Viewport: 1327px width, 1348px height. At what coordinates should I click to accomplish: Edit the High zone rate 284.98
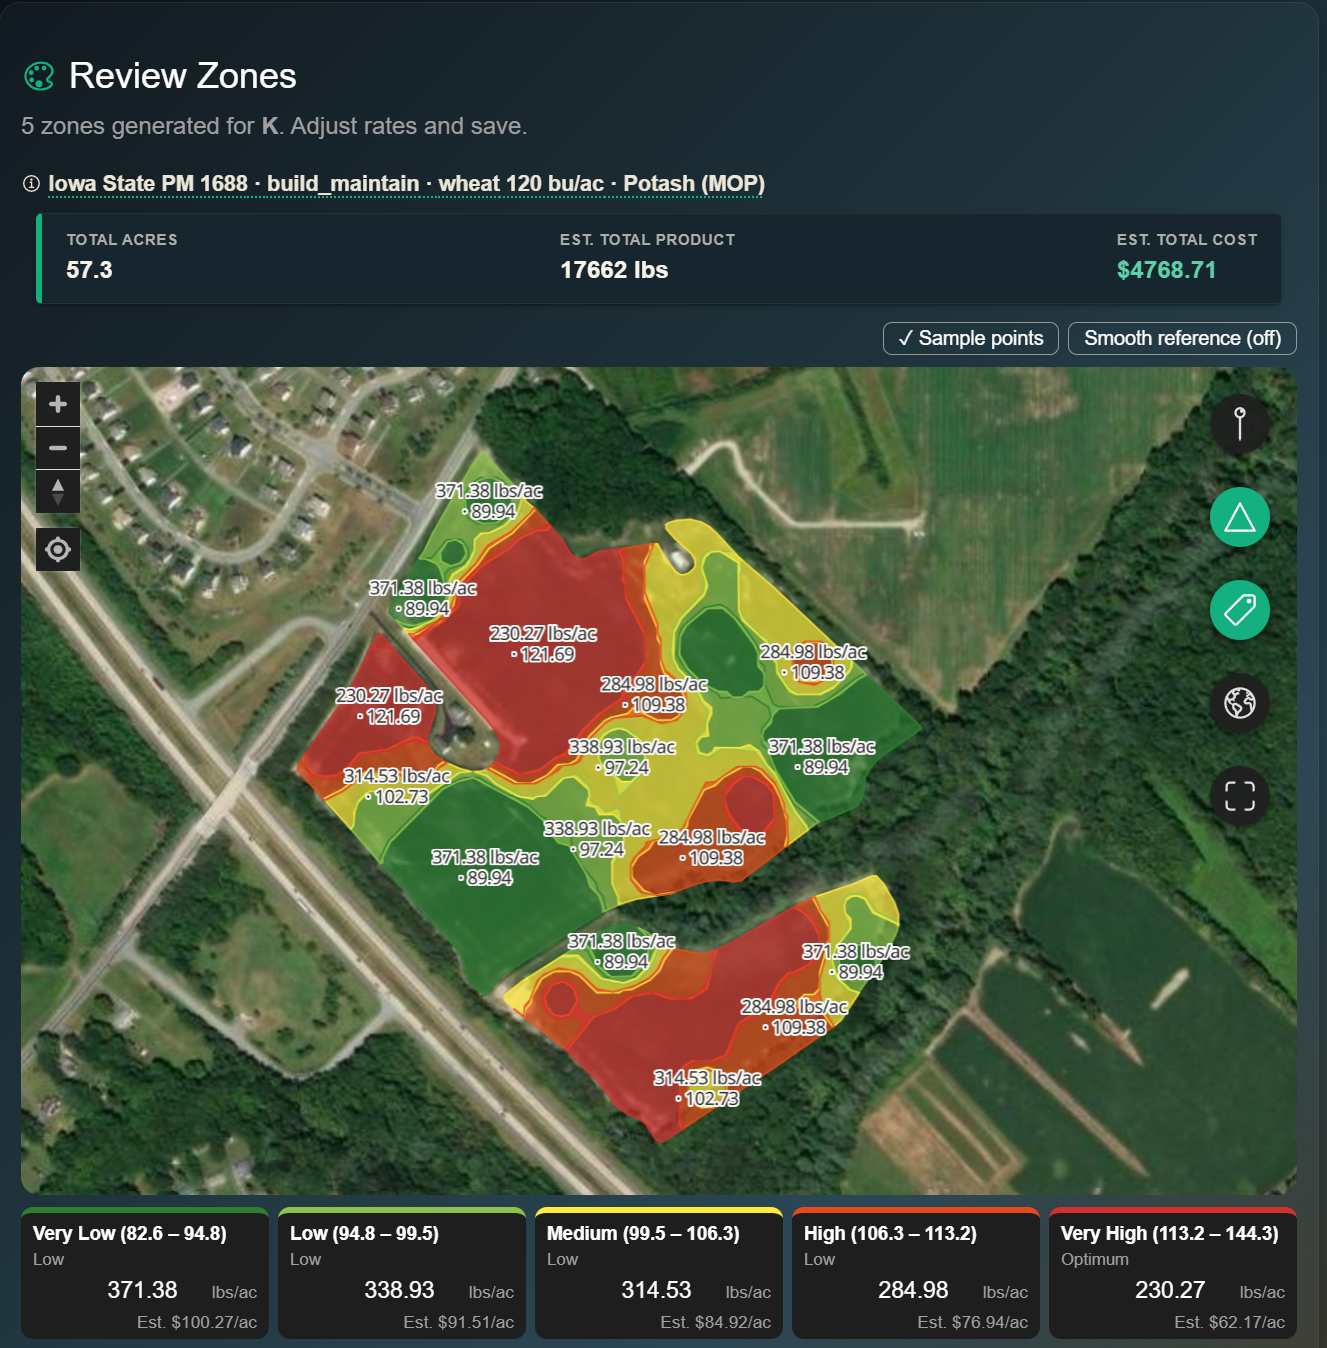point(913,1290)
